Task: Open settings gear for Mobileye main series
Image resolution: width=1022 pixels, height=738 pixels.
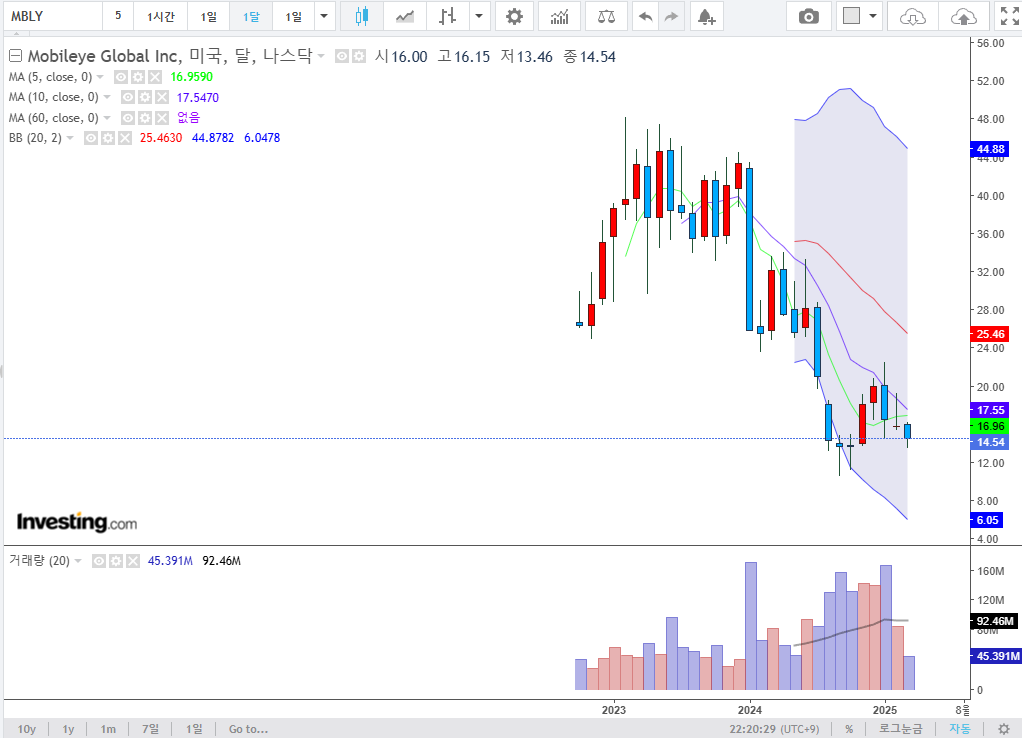Action: (358, 57)
